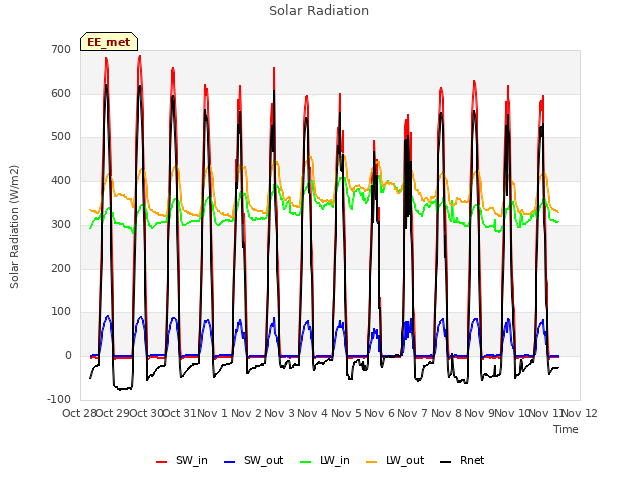Screen dimensions: 640x480
Task: Click the green LW_in legend swatch
Action: [306, 462]
